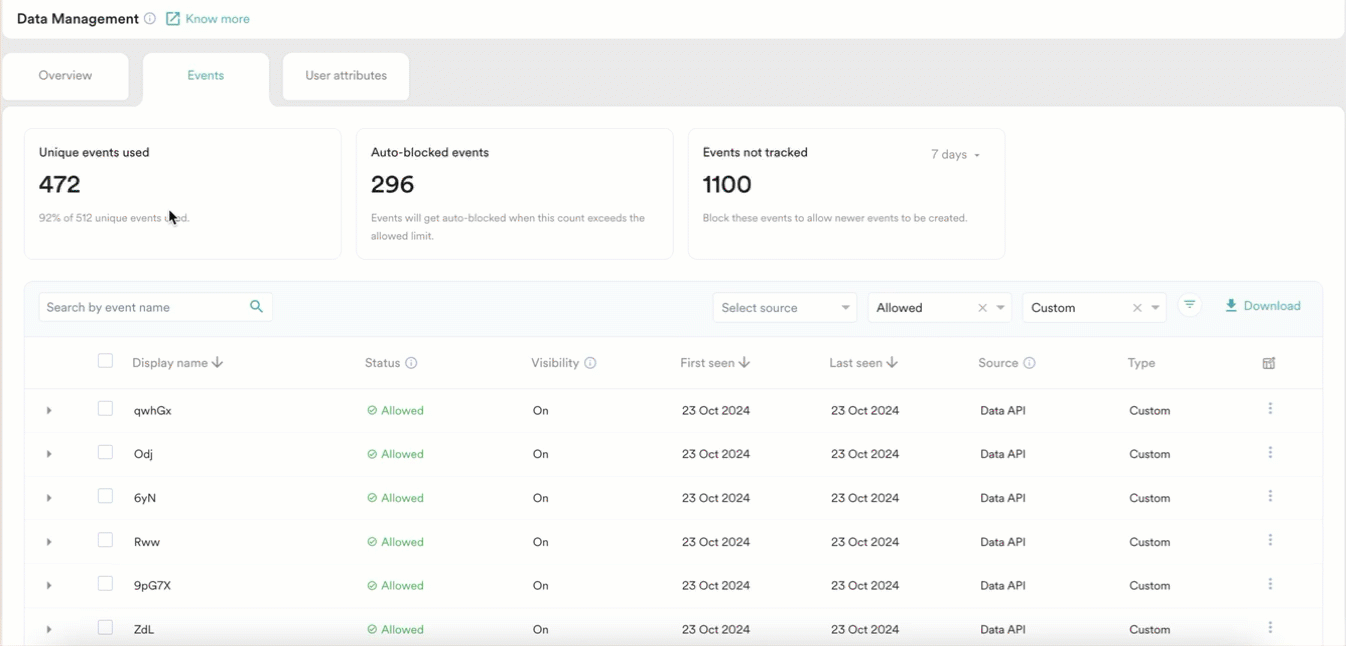Open the 7 days period dropdown

(x=955, y=155)
